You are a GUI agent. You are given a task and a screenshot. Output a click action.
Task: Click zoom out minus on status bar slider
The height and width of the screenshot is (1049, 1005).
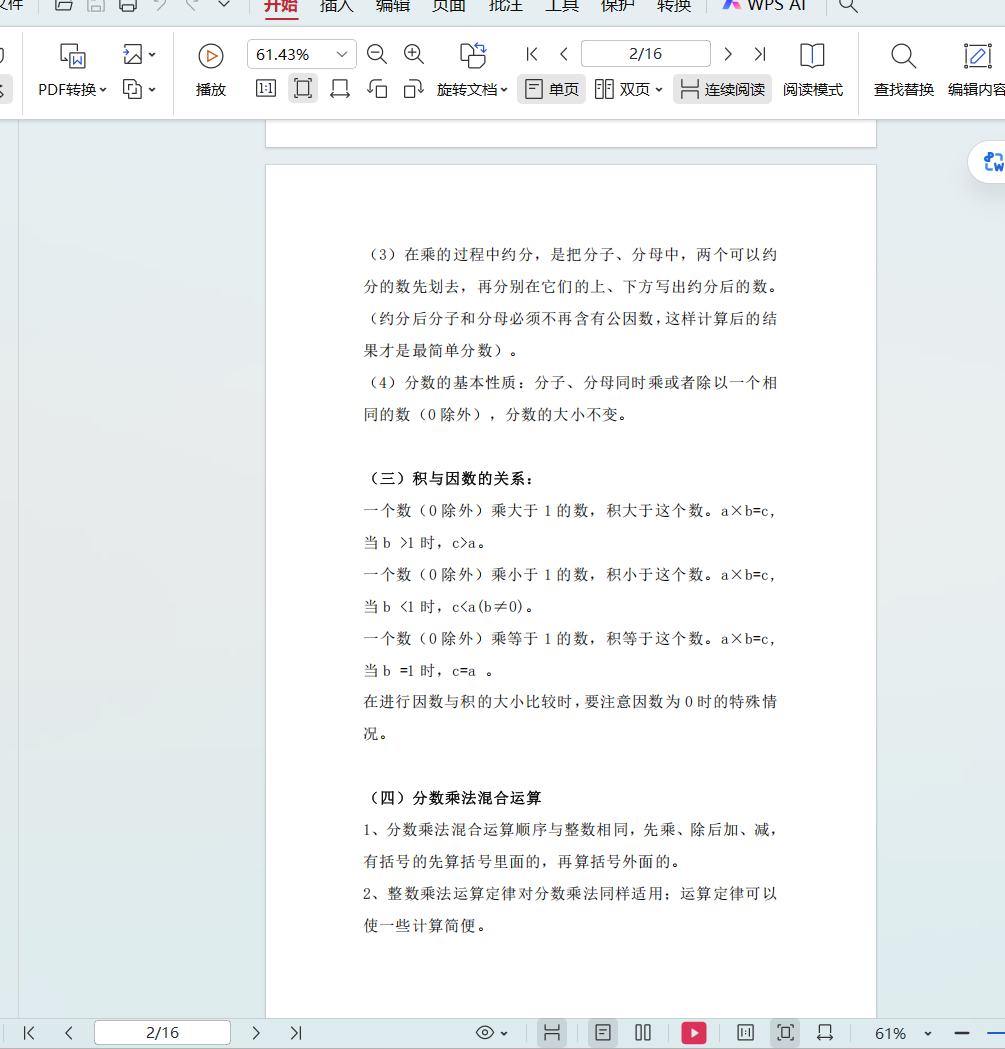(x=962, y=1033)
